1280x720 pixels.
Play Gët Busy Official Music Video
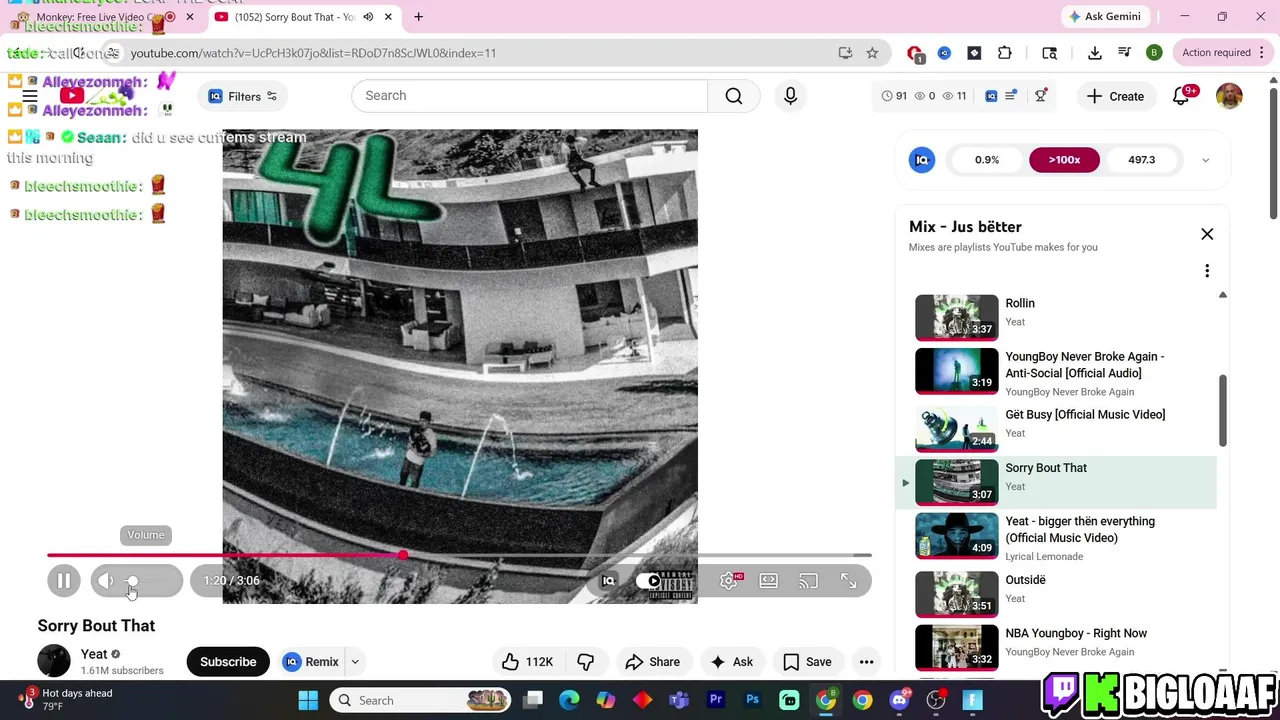[x=1056, y=428]
